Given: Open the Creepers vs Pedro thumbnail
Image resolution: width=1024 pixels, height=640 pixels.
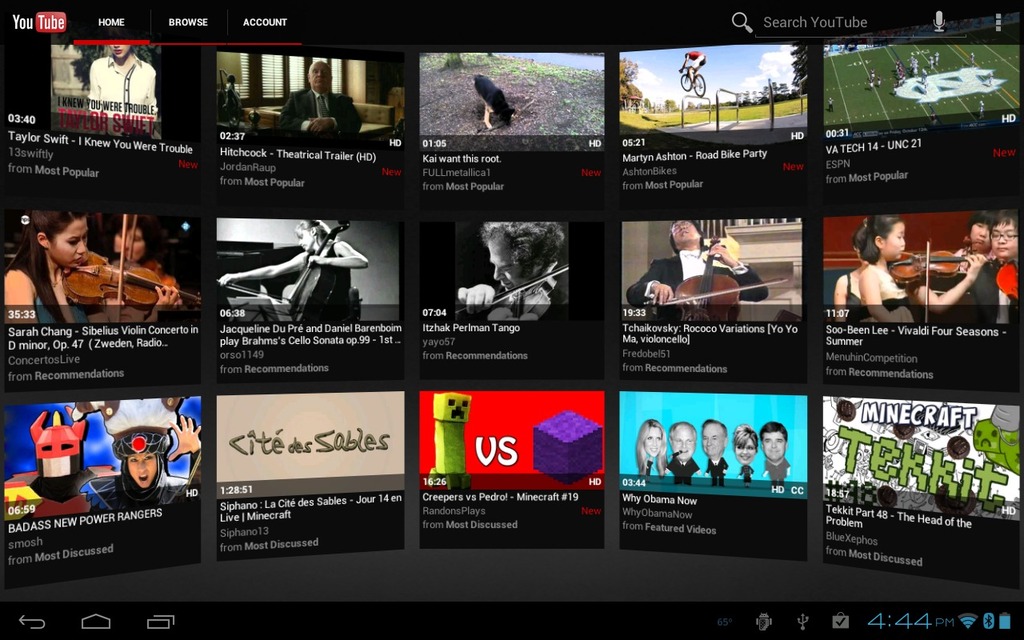Looking at the screenshot, I should [x=512, y=440].
